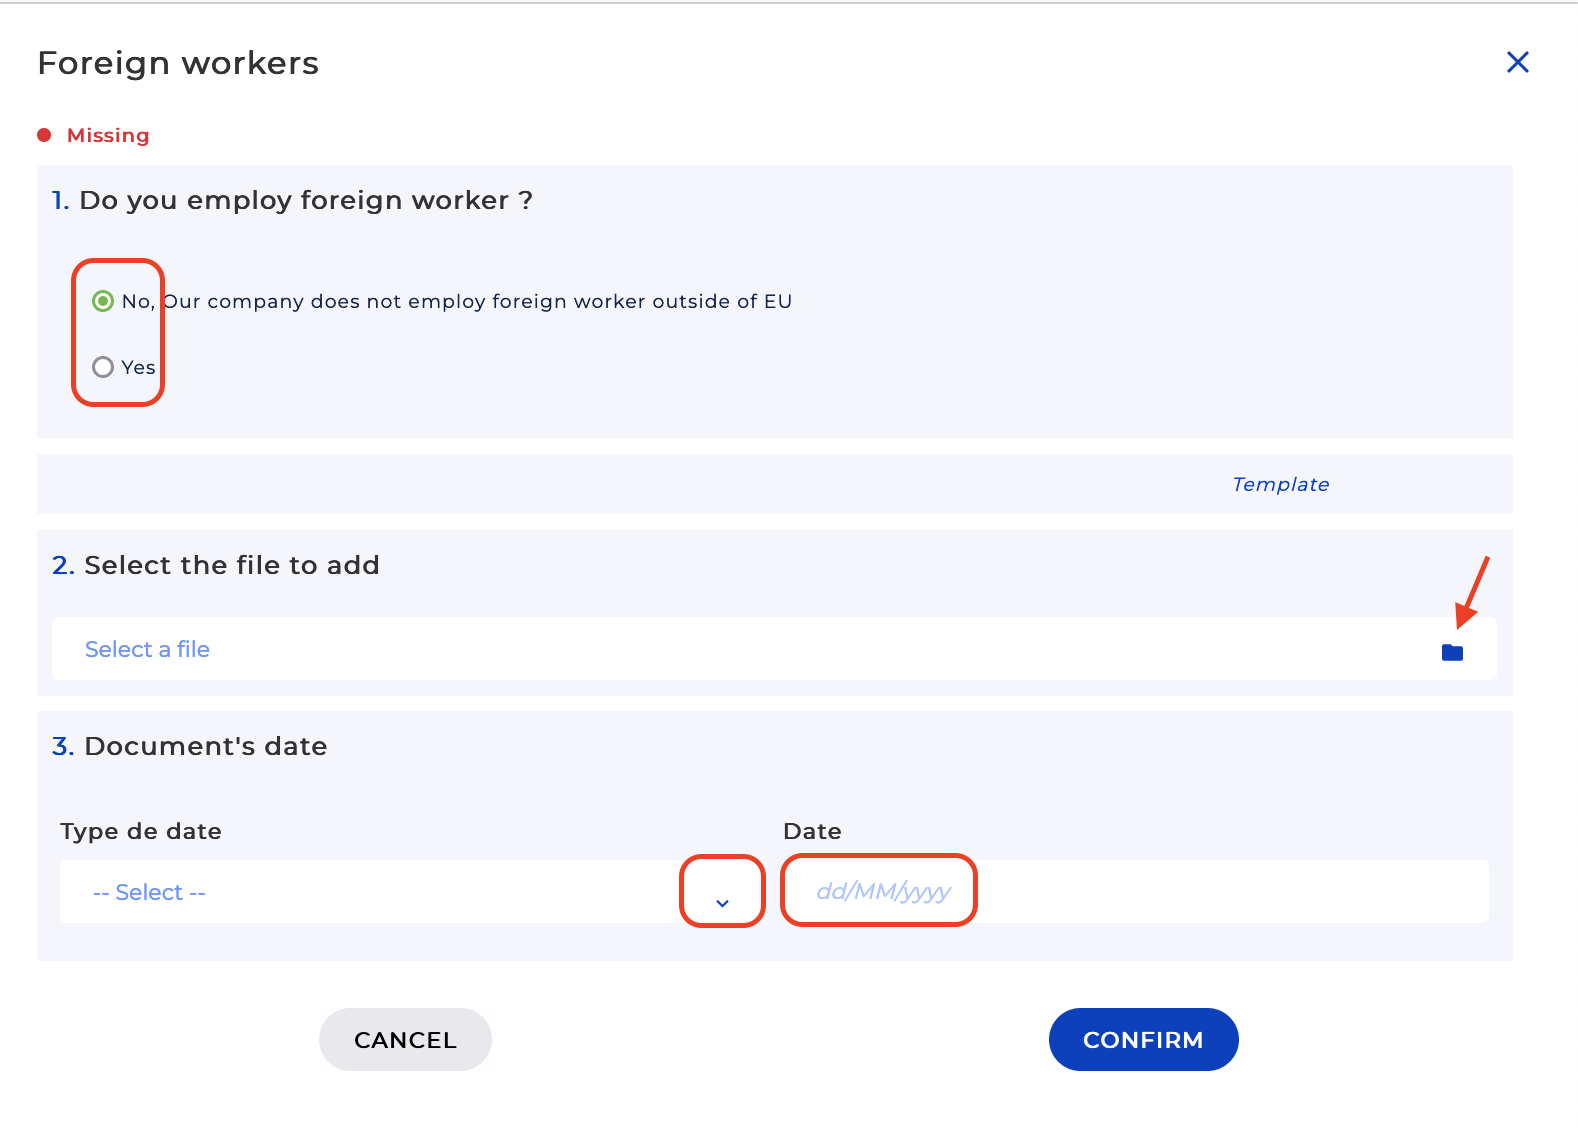Click the 'Type de date' label
This screenshot has width=1578, height=1130.
(x=141, y=831)
